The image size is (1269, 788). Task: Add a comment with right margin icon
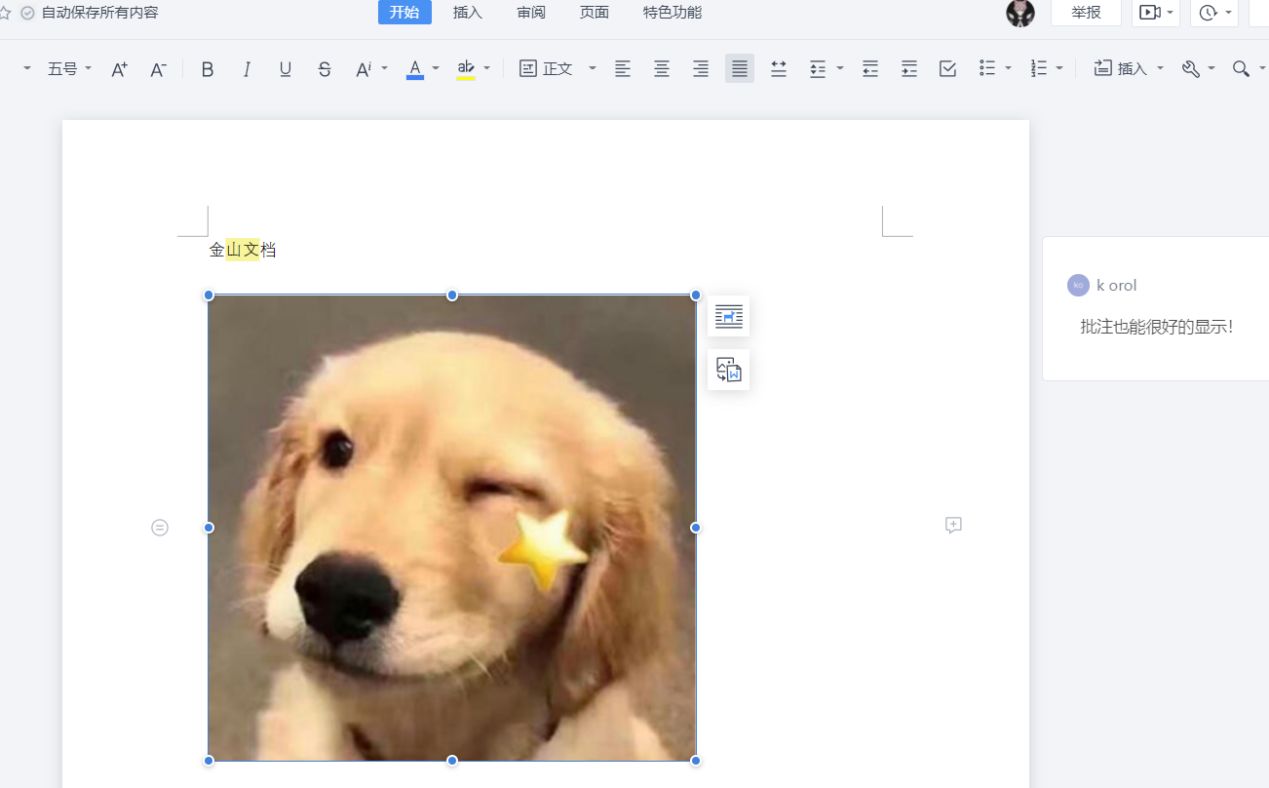tap(953, 525)
